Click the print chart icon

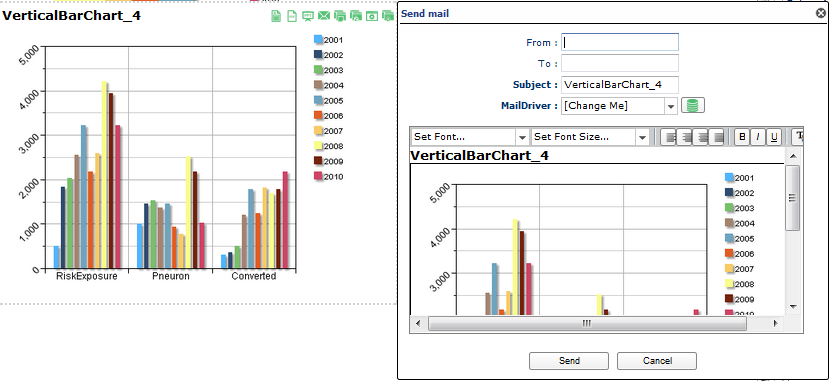[340, 16]
